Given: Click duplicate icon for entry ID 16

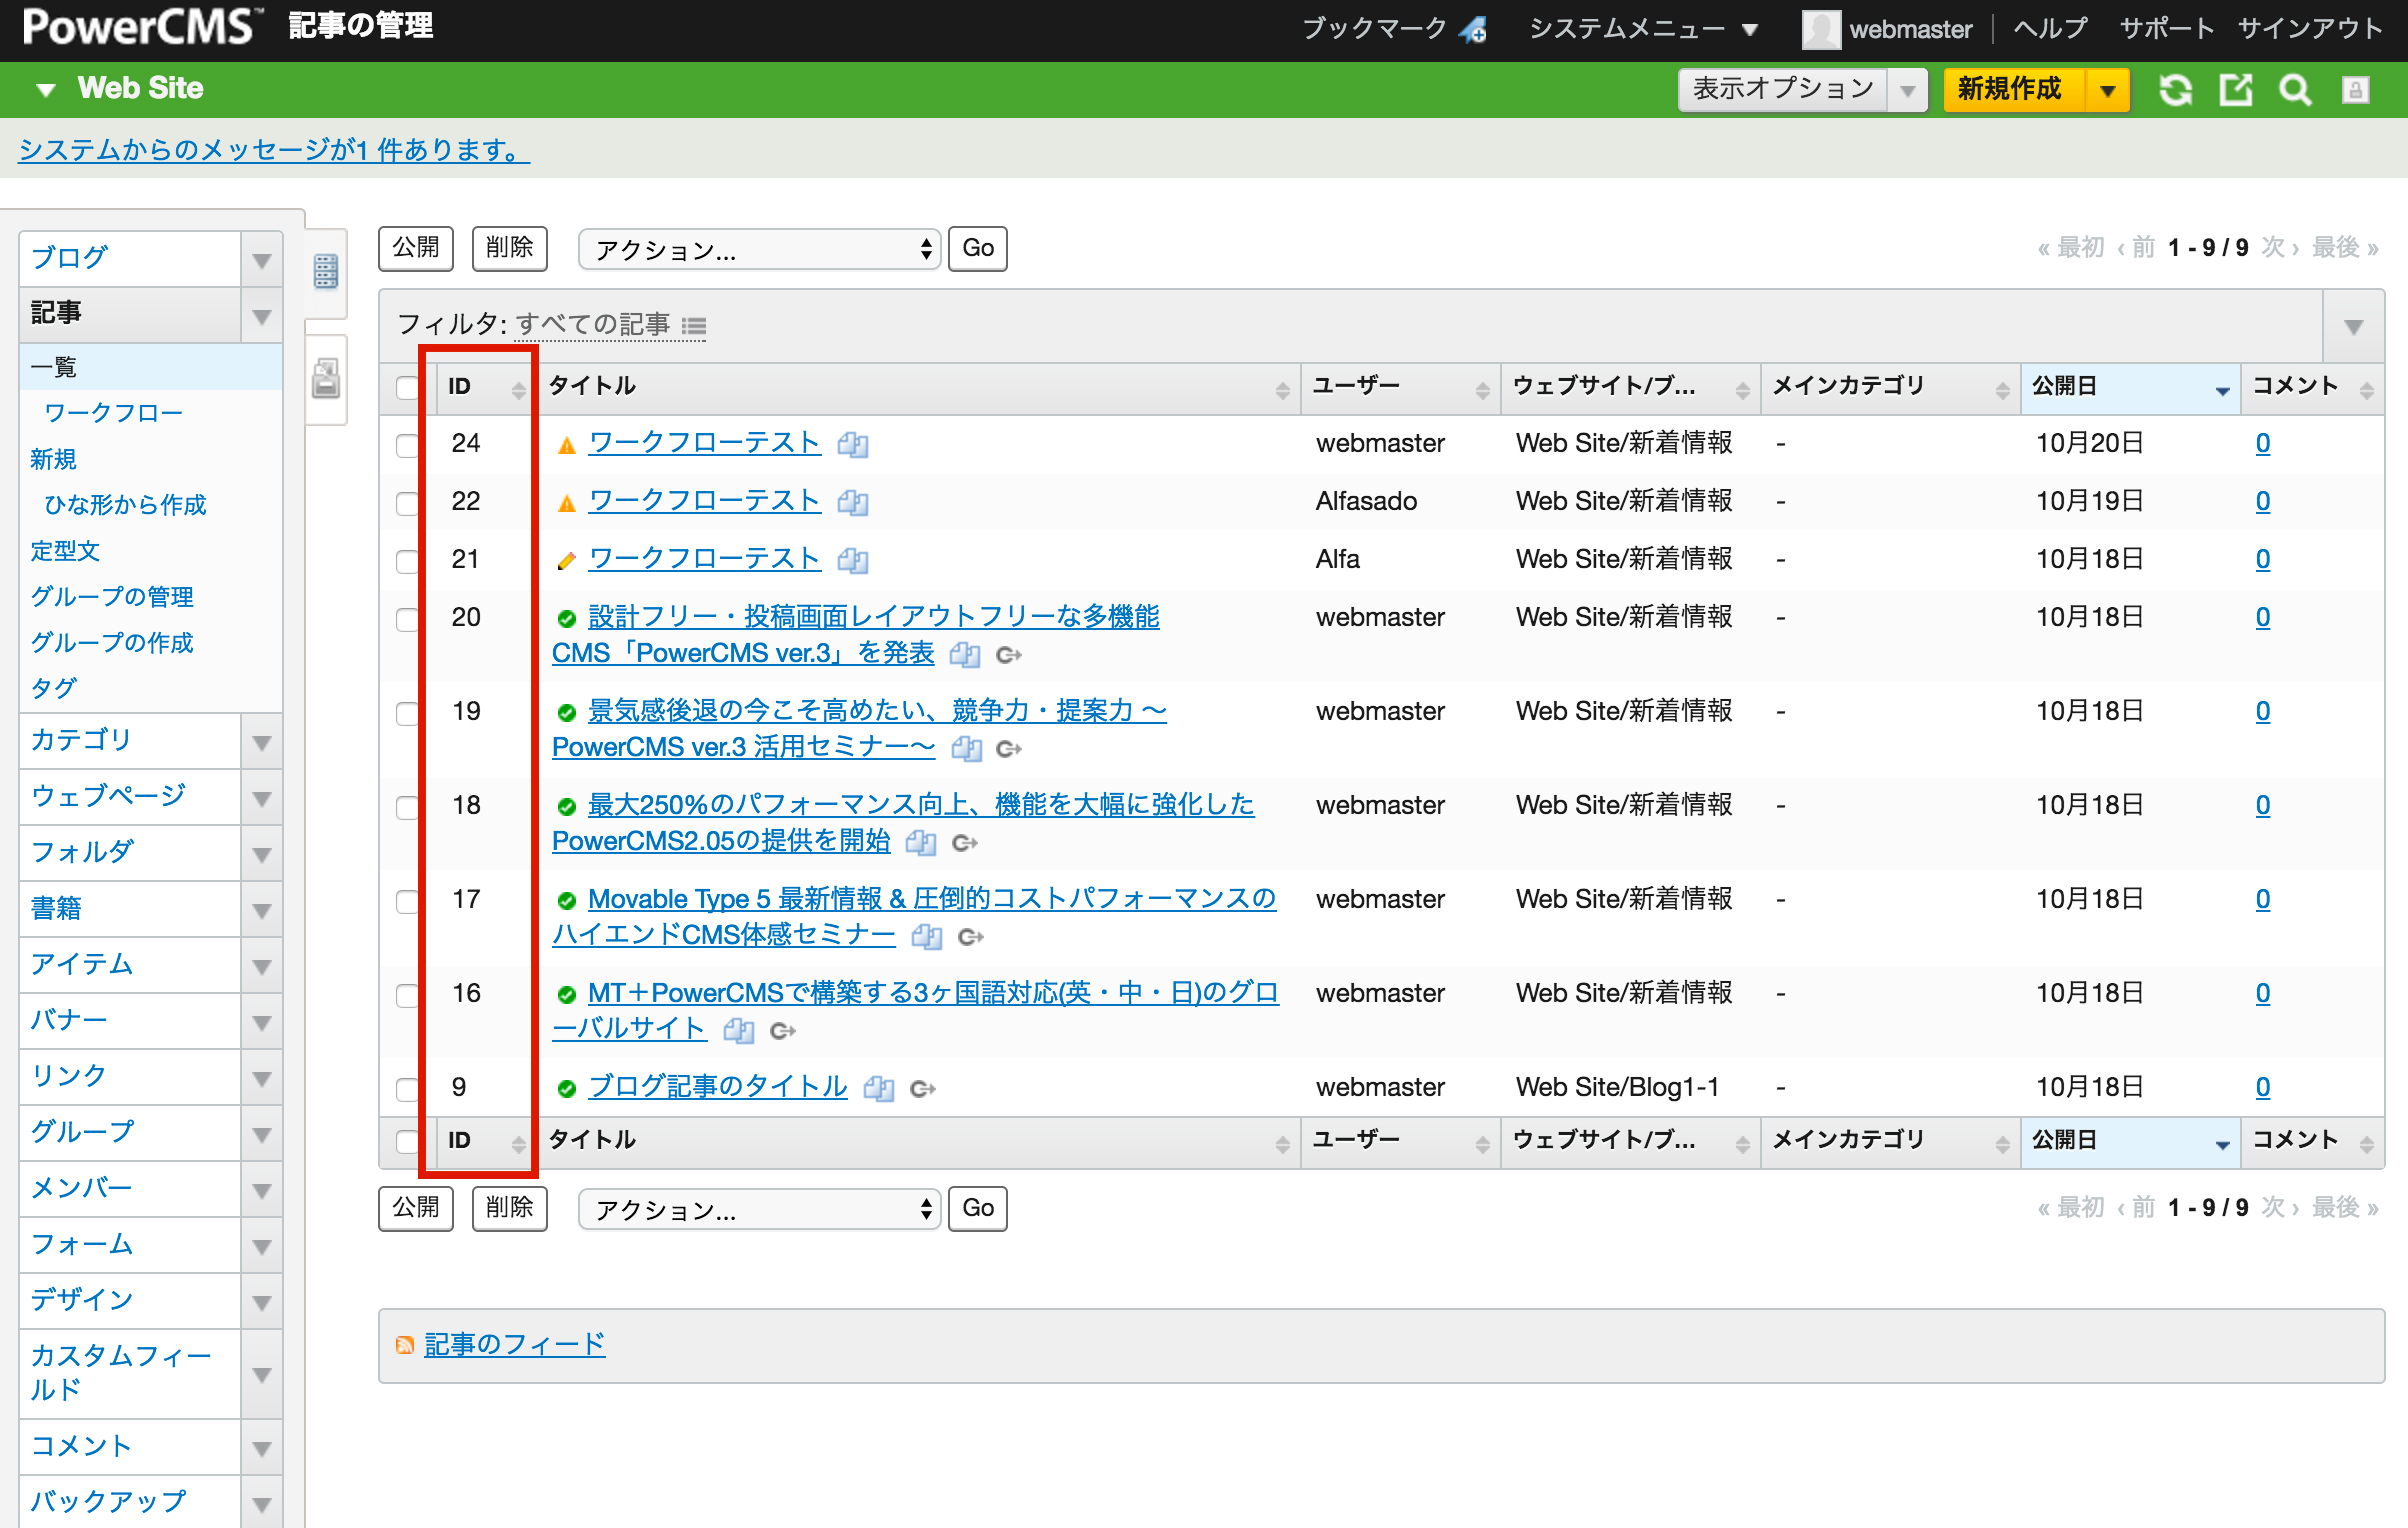Looking at the screenshot, I should coord(739,1031).
